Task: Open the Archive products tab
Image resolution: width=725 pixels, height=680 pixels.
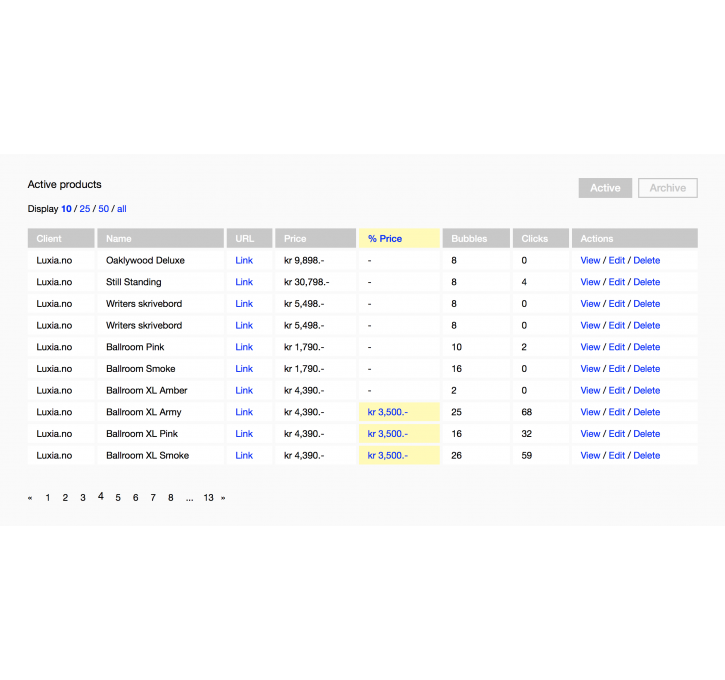Action: [667, 188]
